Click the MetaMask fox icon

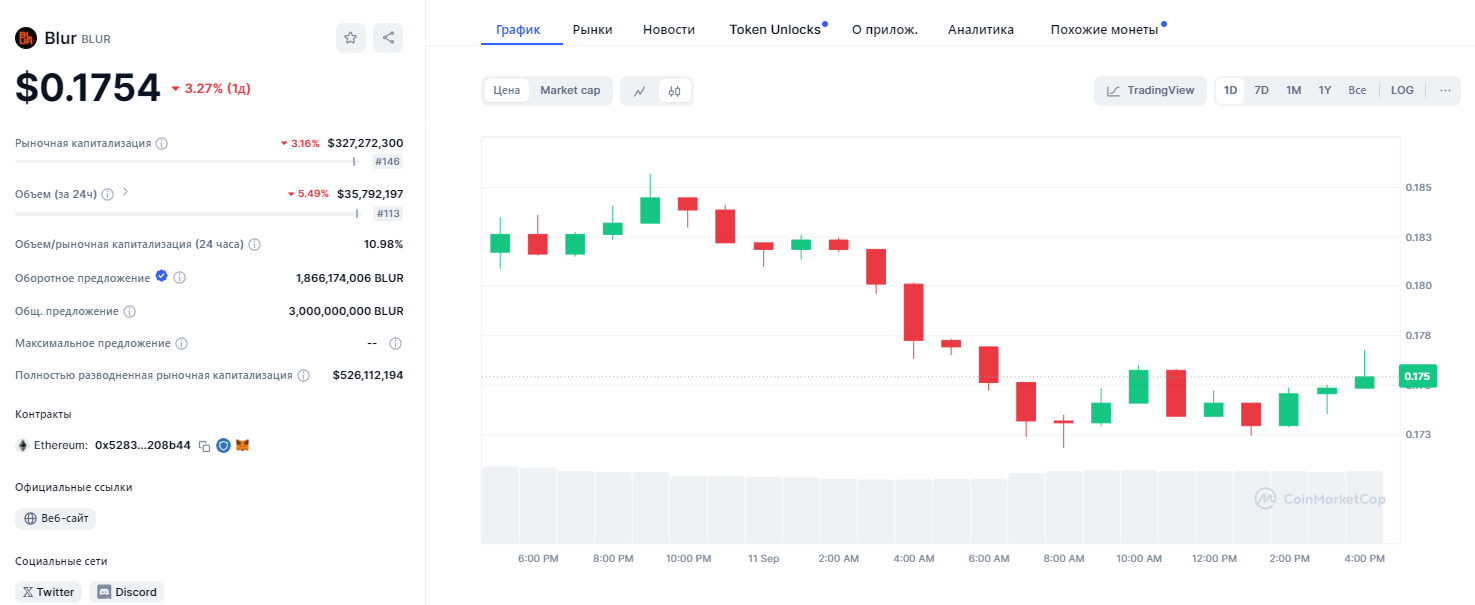[x=242, y=445]
